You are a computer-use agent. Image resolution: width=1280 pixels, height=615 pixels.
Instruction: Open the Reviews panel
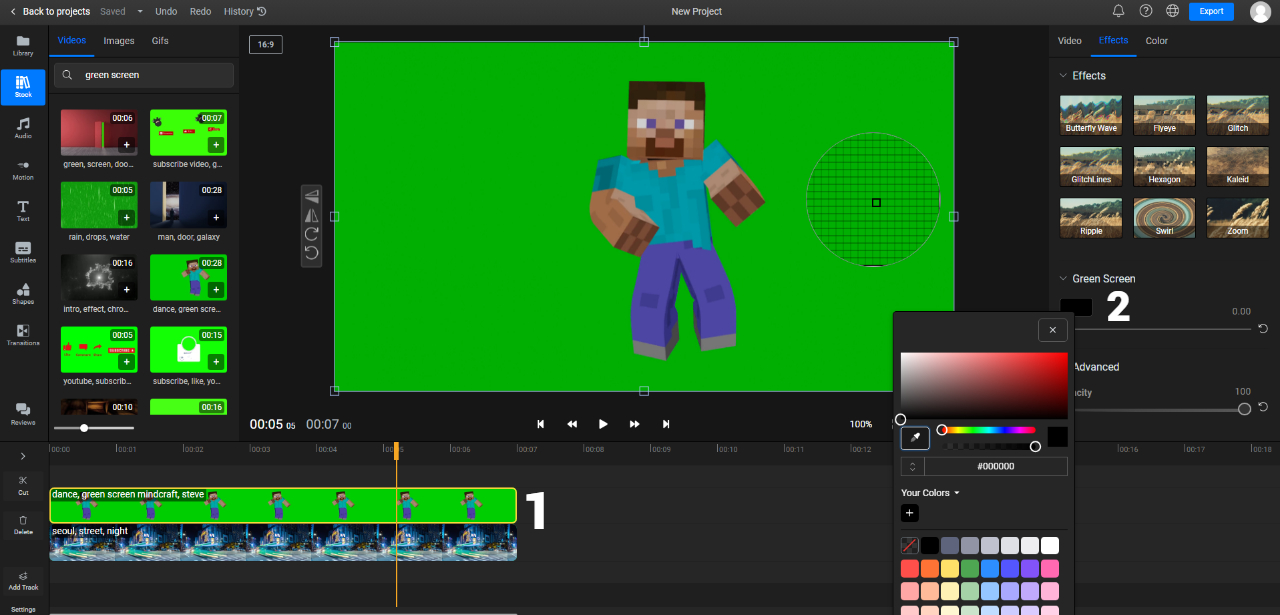point(23,413)
